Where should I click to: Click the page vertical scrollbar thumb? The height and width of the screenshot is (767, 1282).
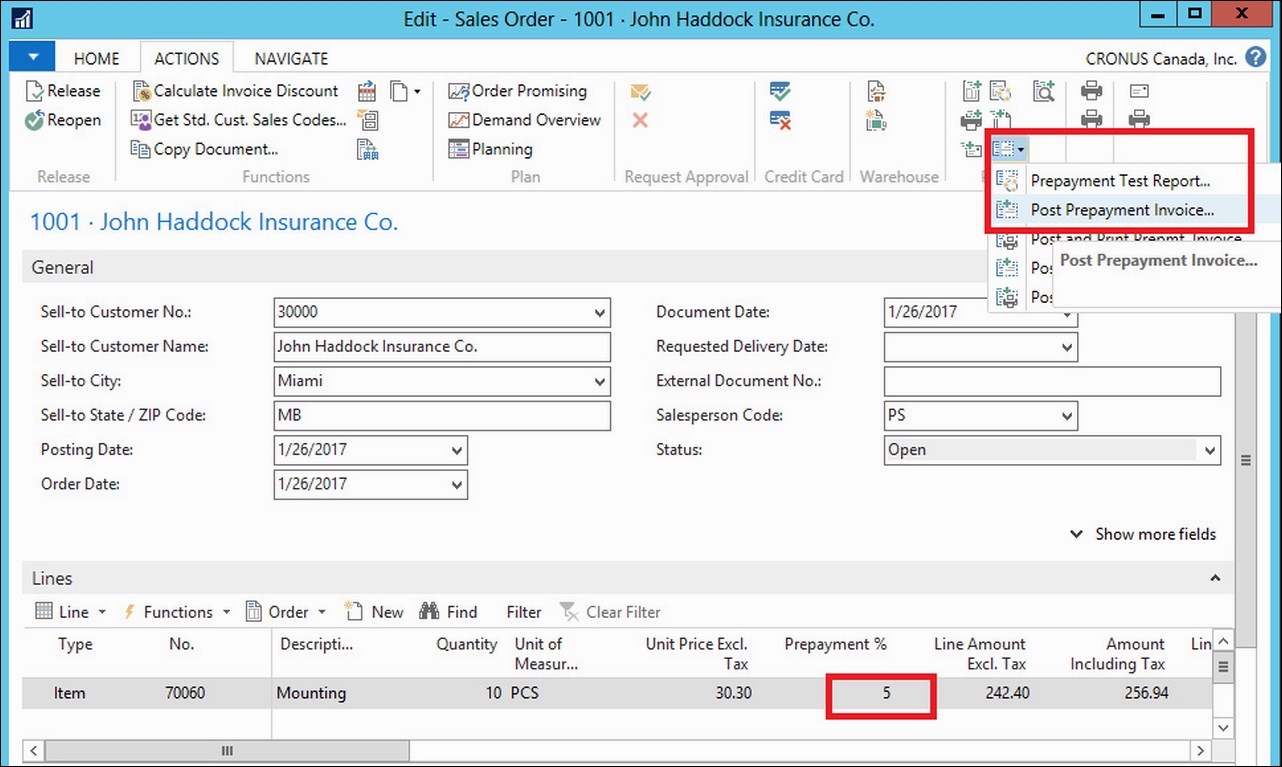[x=1246, y=461]
